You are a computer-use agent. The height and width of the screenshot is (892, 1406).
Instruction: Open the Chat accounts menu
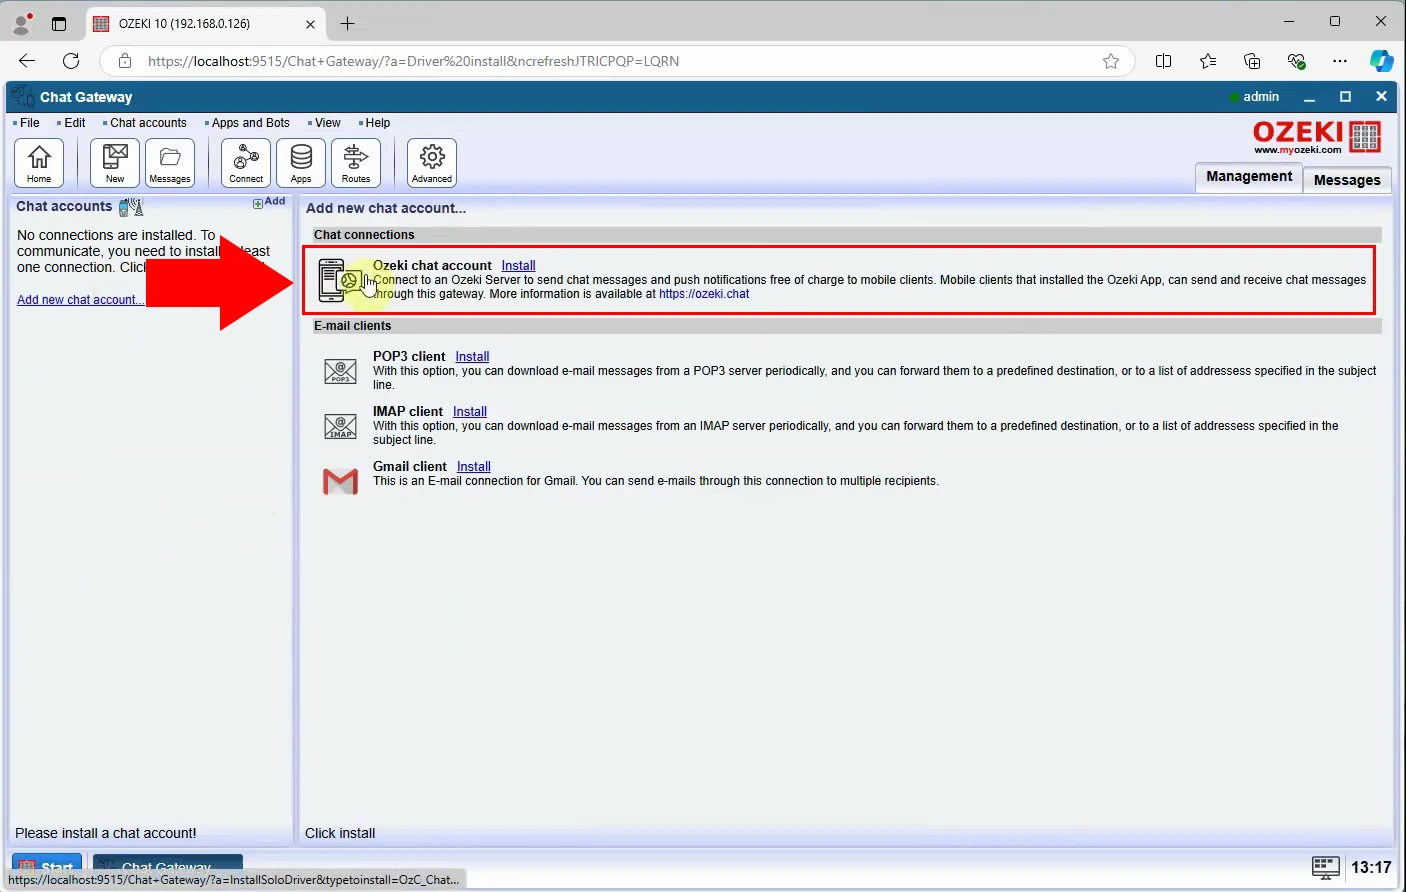tap(148, 123)
